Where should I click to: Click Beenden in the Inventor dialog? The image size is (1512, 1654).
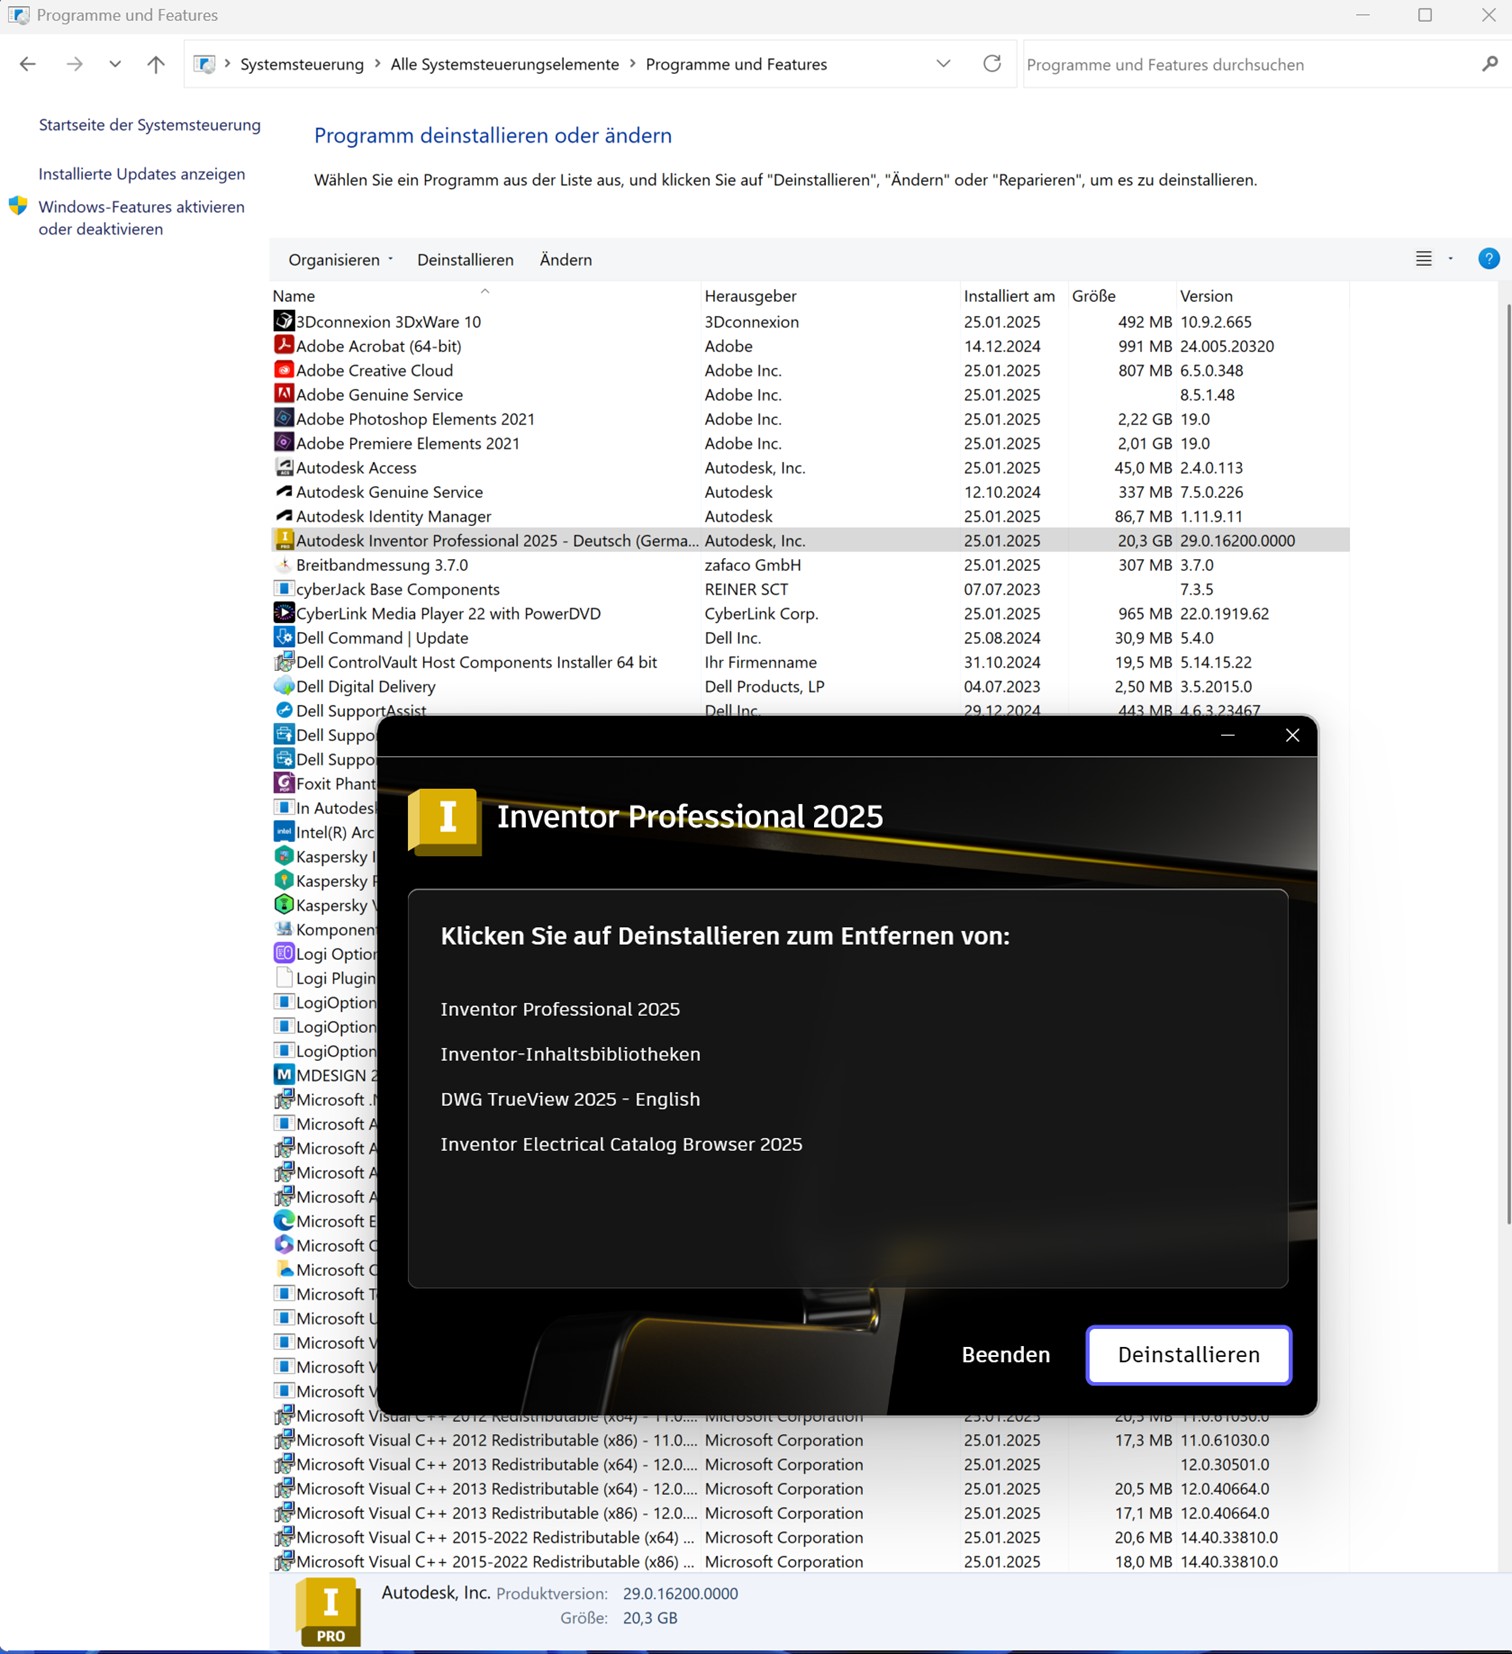(x=1006, y=1354)
